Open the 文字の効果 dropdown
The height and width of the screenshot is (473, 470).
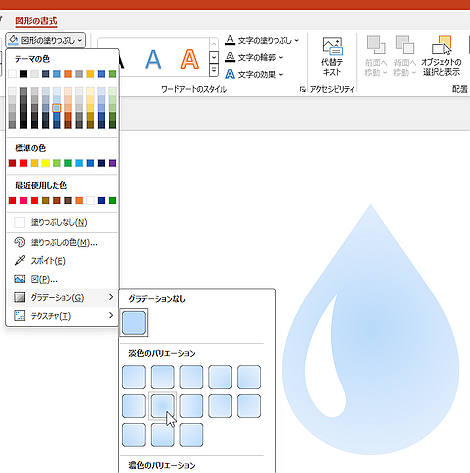click(254, 74)
